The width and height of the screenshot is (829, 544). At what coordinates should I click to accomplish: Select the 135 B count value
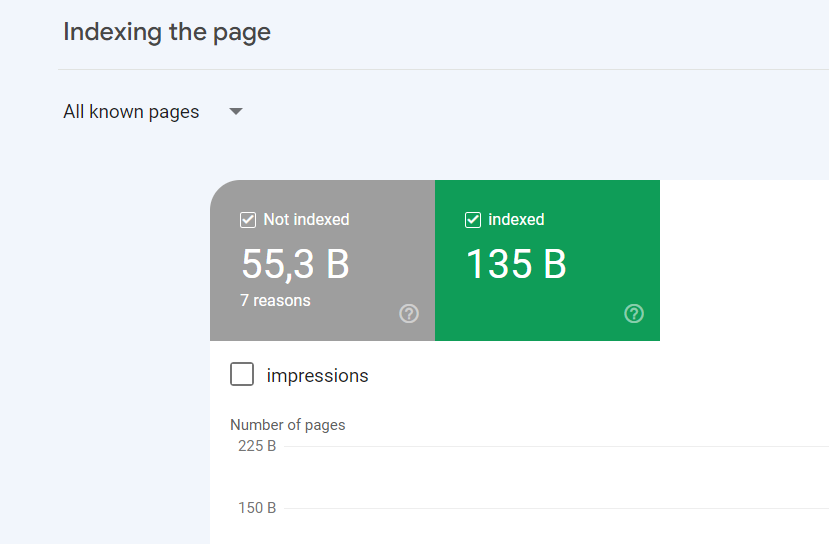click(x=516, y=264)
